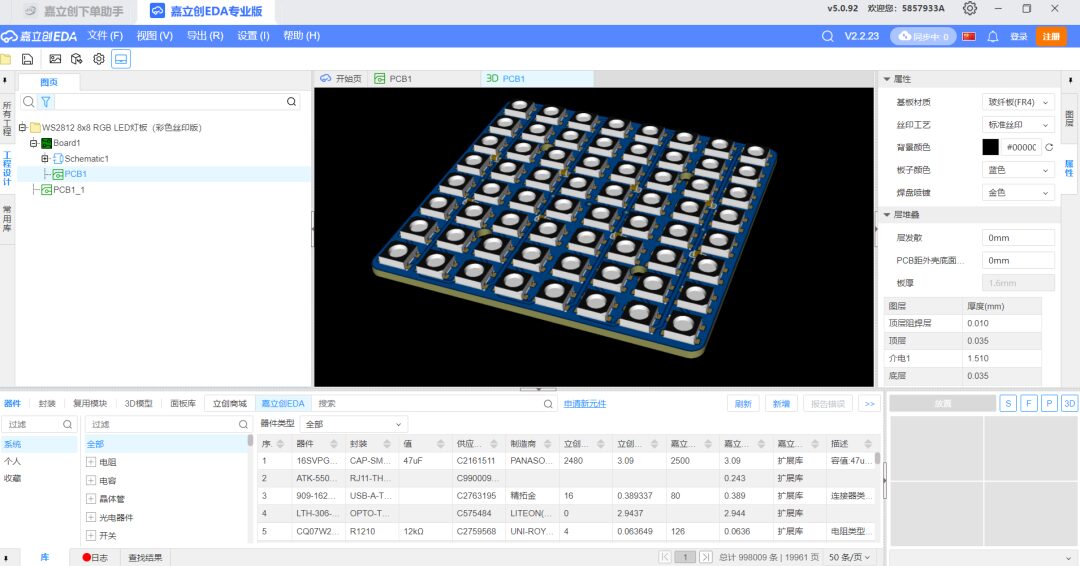Click the 登录 login link

click(x=1019, y=36)
